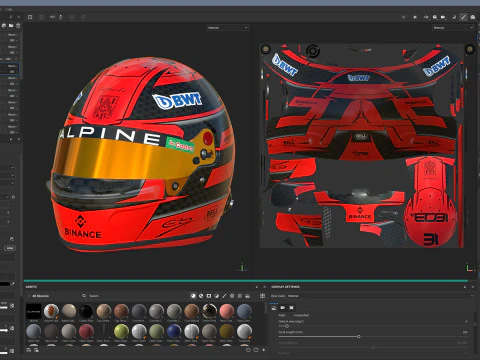Open 2D viewport Material mode dropdown
Image resolution: width=480 pixels, height=360 pixels.
coord(453,28)
